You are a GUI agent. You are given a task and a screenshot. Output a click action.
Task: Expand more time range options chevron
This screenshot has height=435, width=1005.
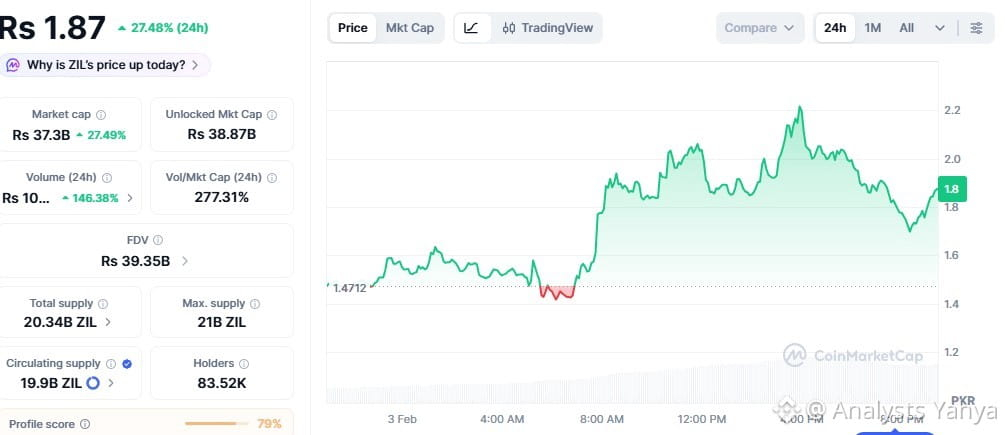(x=940, y=28)
